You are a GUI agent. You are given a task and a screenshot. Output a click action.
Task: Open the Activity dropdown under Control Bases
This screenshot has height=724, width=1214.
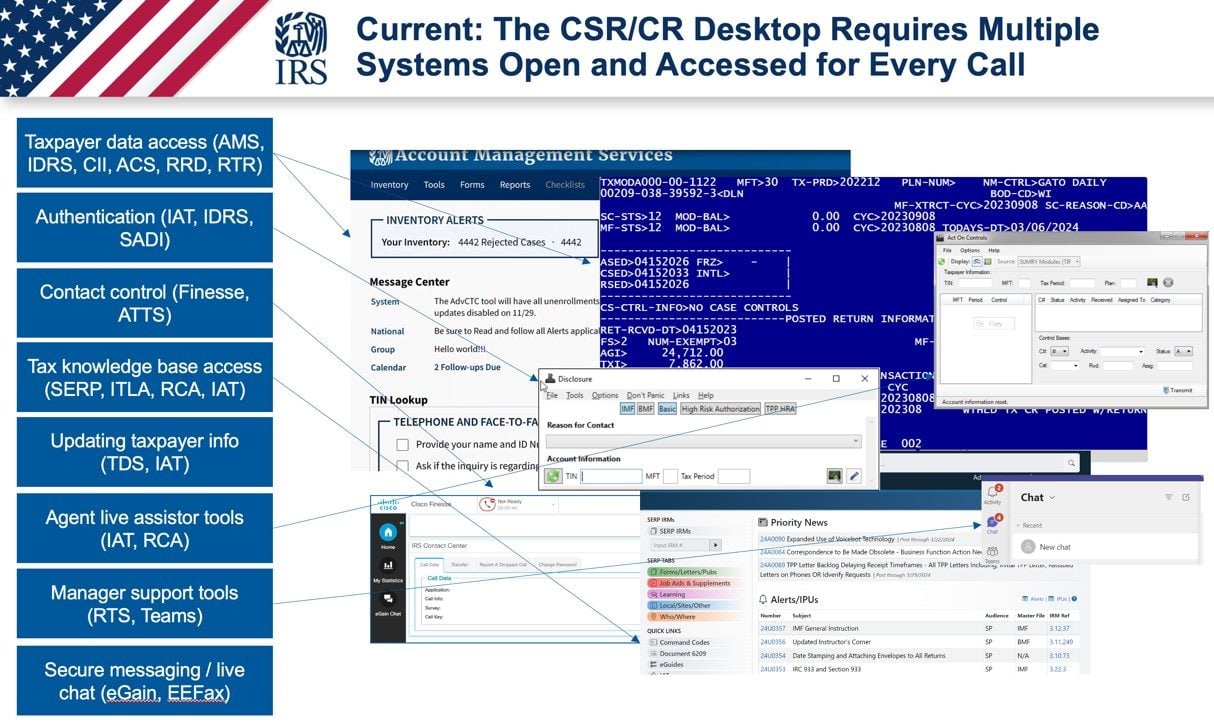pos(1123,351)
